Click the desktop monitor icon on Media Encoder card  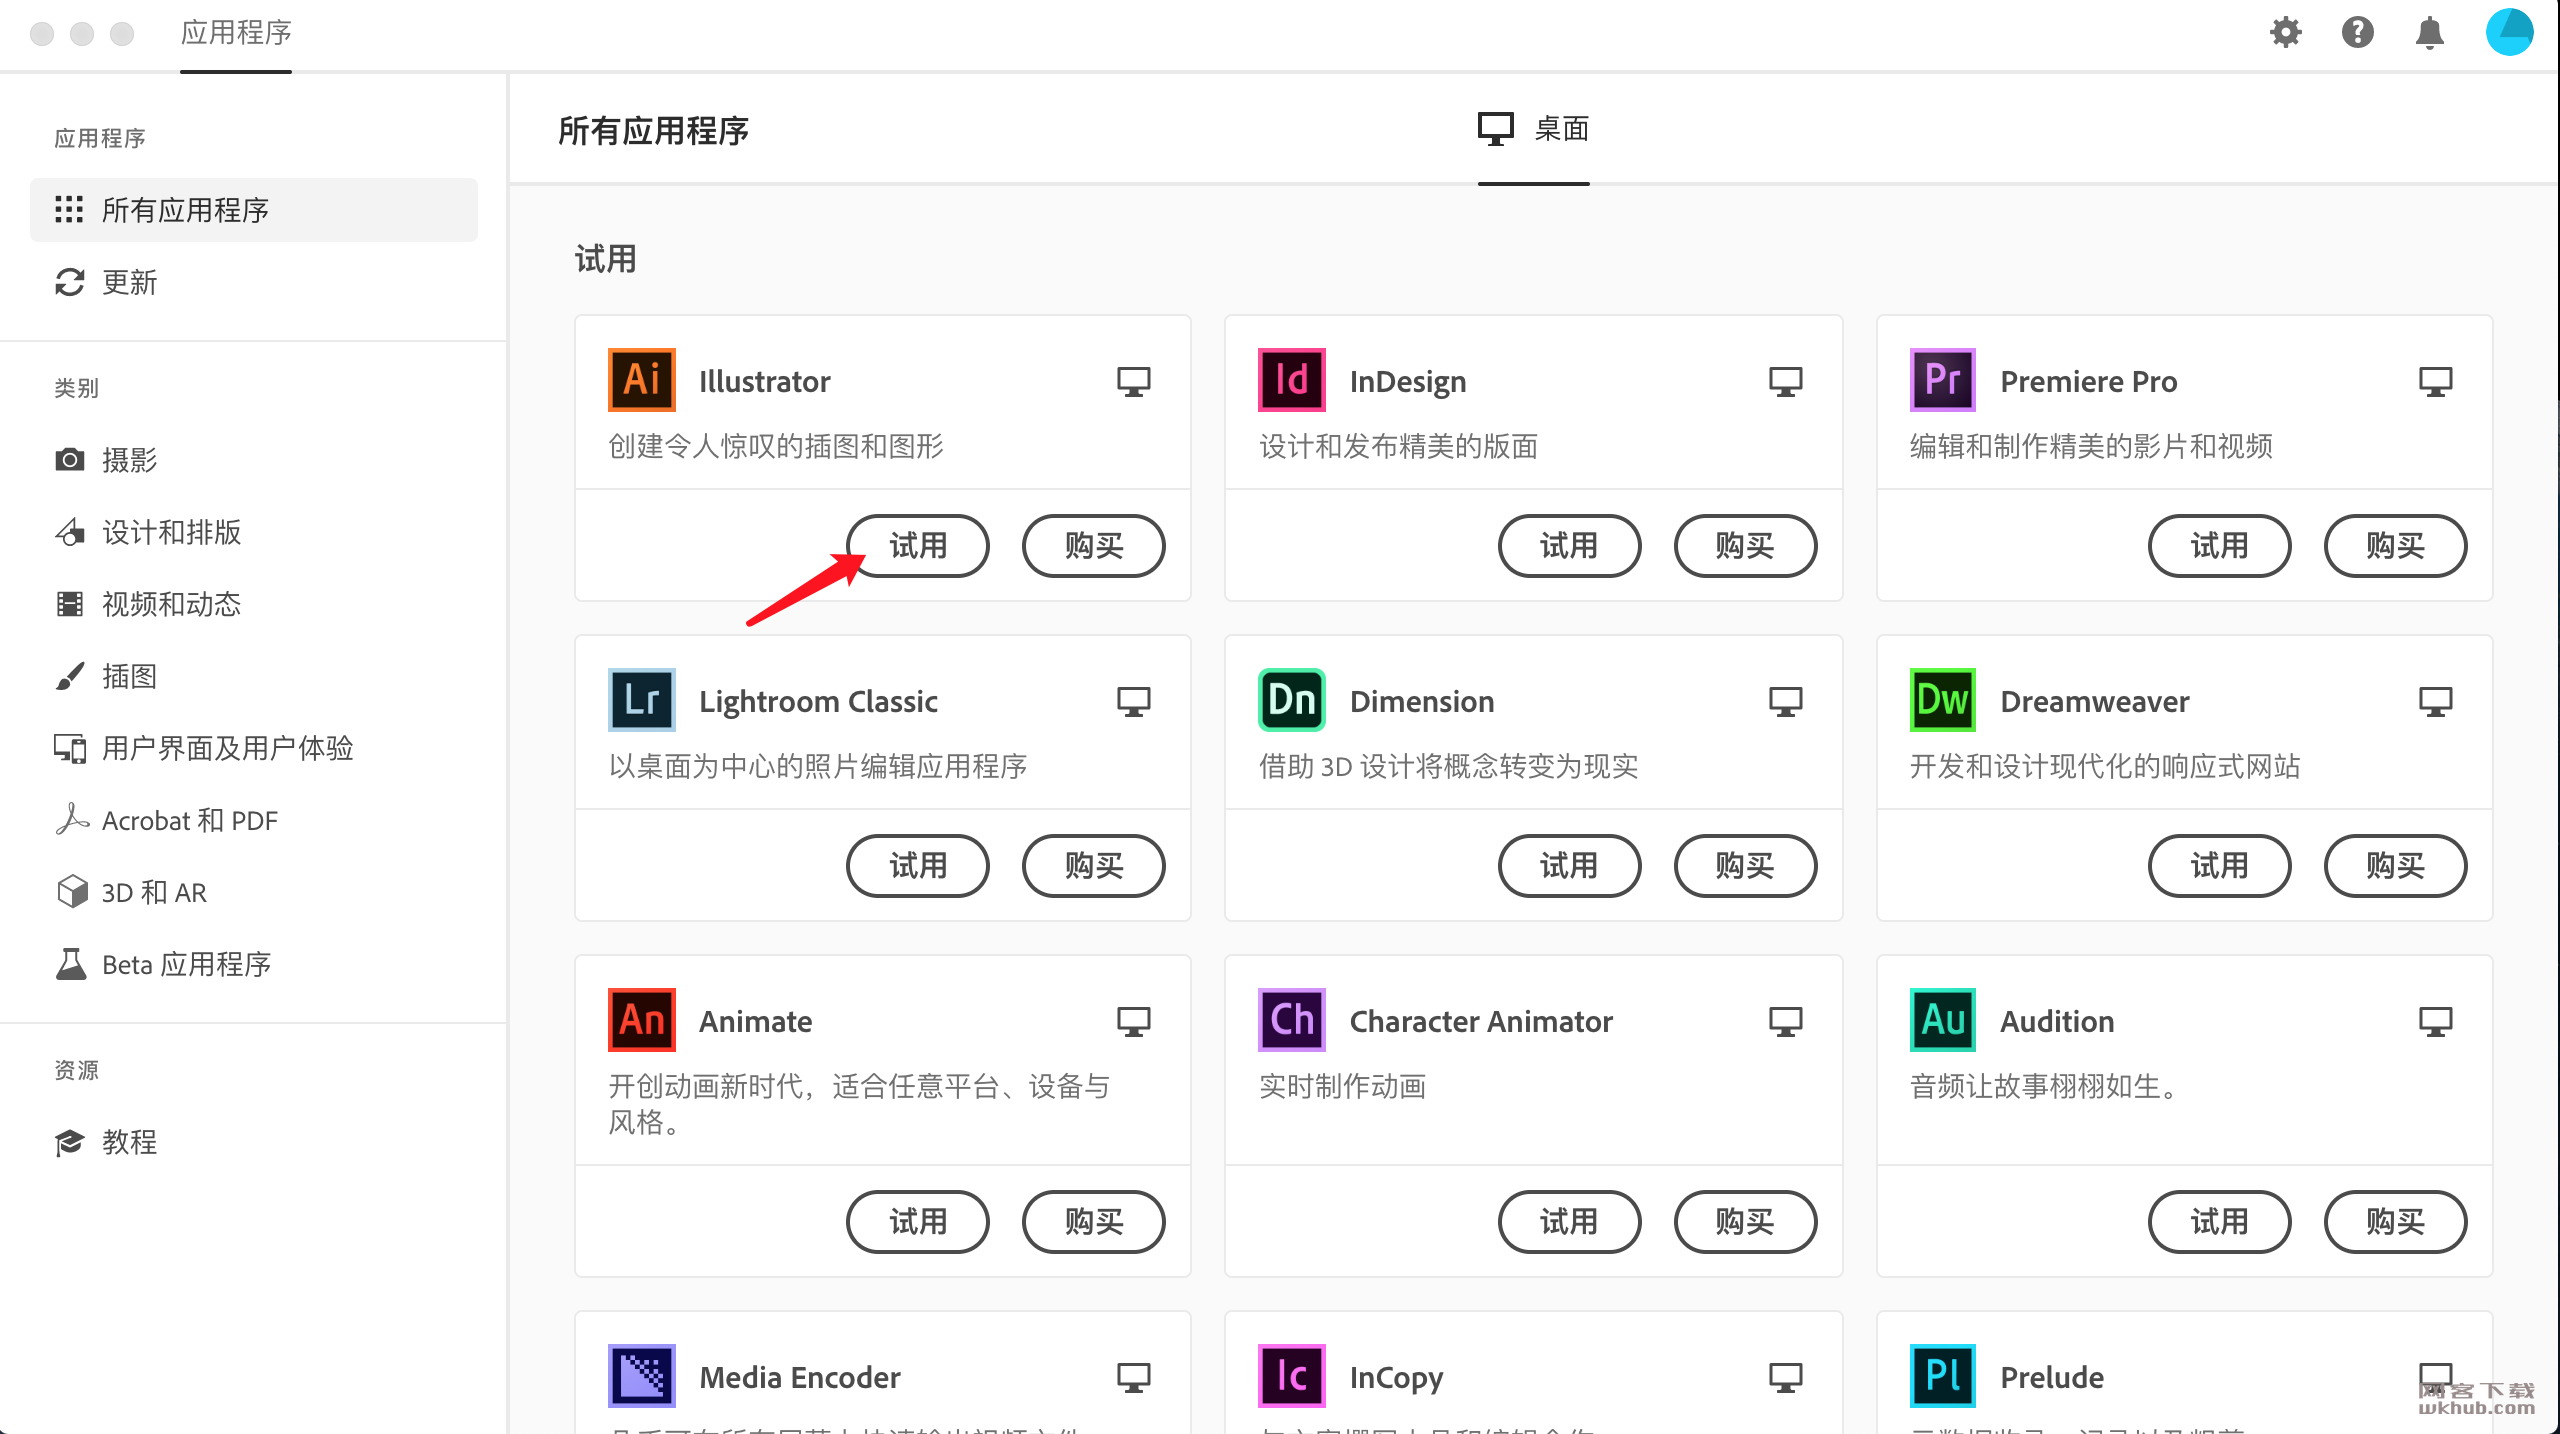(x=1133, y=1378)
